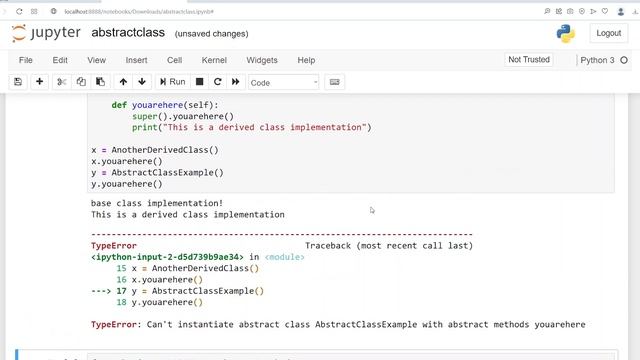Click the TypeError message at bottom of traceback

338,324
